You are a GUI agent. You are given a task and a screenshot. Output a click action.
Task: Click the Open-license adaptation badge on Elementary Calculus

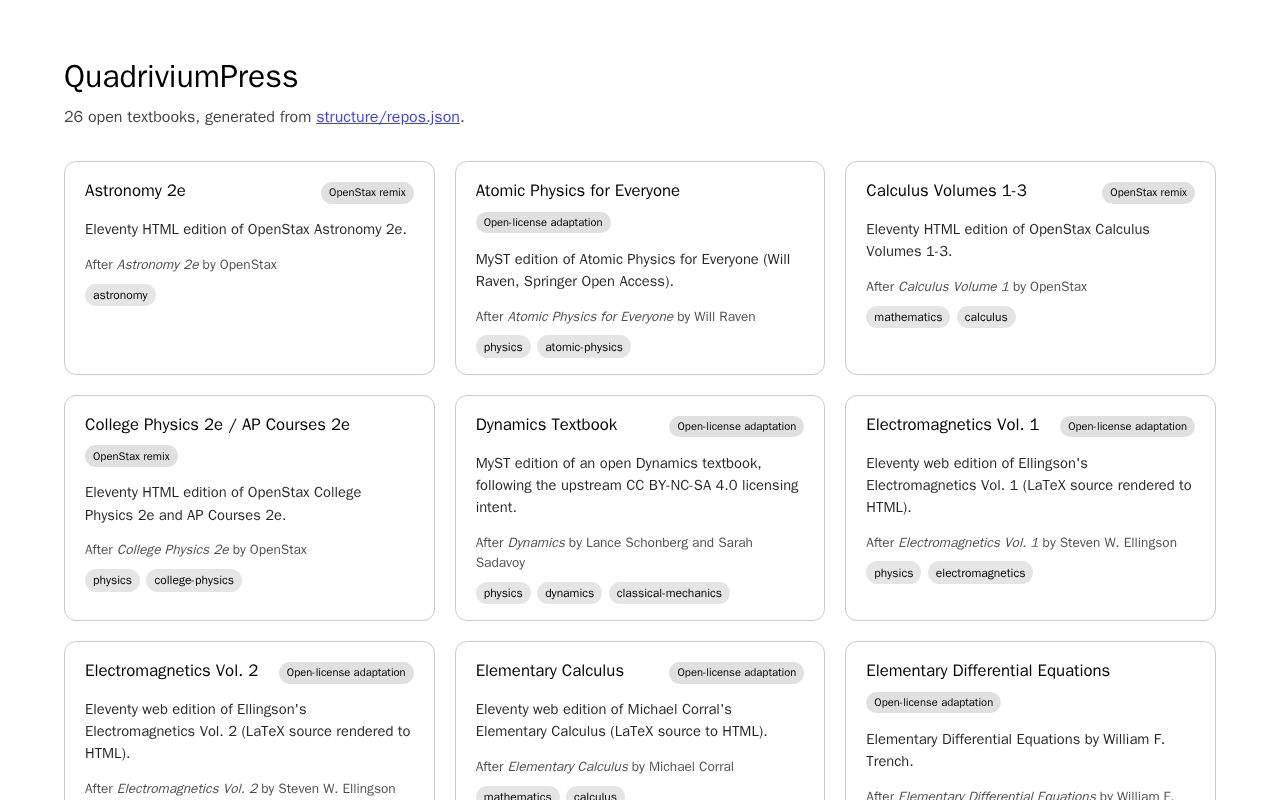(736, 673)
